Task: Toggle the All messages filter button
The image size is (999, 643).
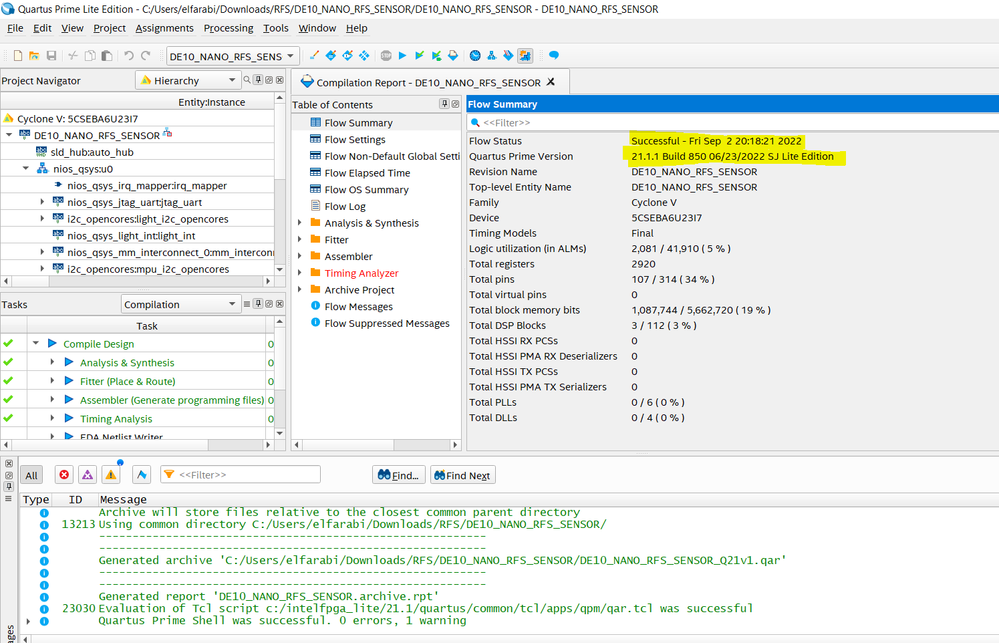Action: point(32,475)
